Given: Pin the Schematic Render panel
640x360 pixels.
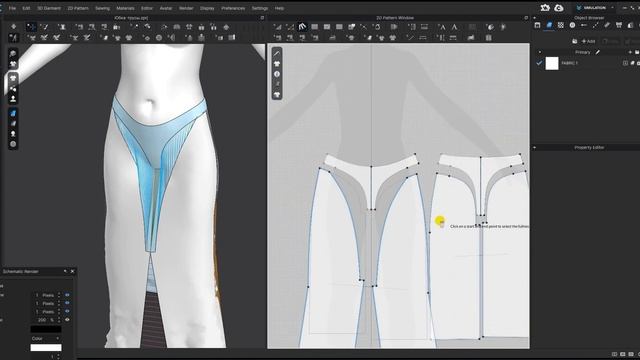Looking at the screenshot, I should click(x=65, y=271).
